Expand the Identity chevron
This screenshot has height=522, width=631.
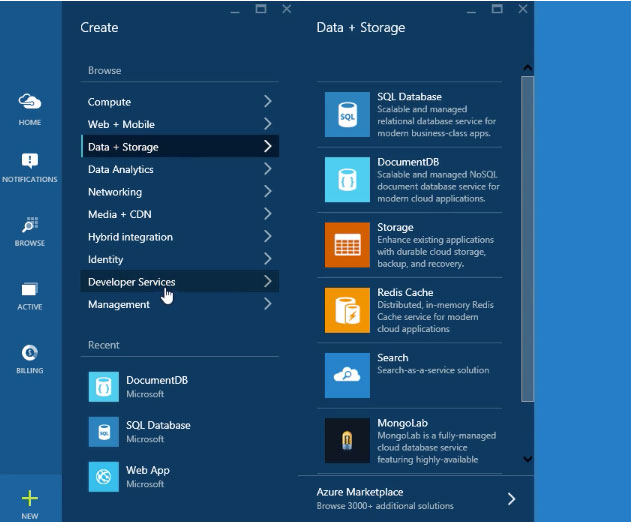[268, 259]
